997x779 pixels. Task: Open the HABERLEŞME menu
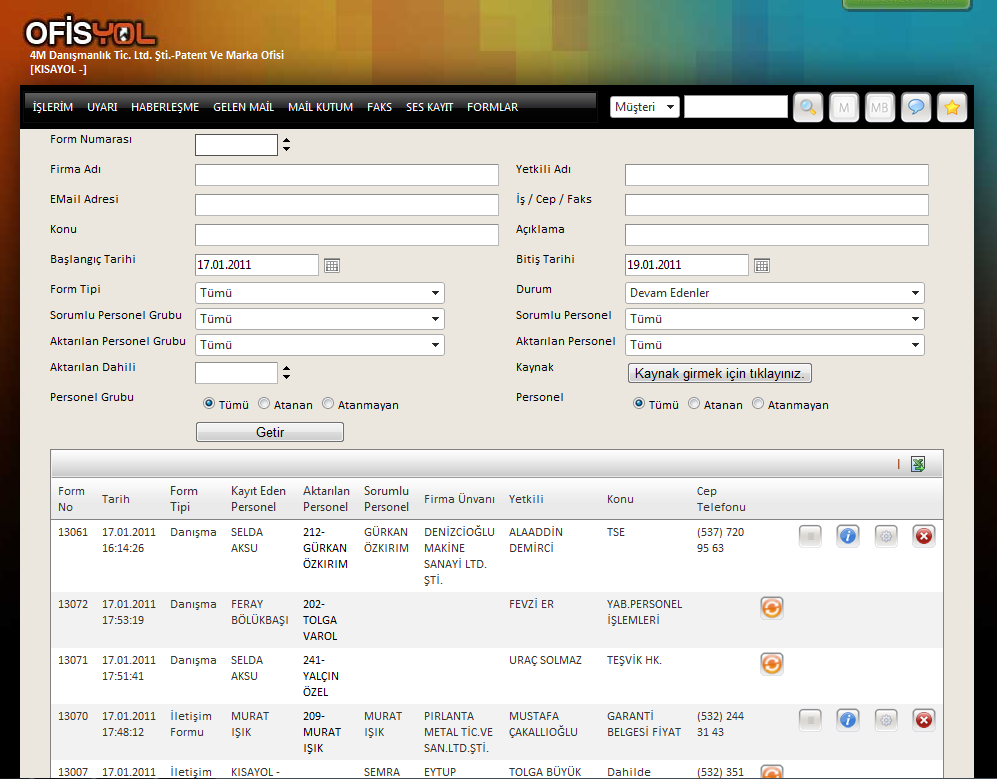pos(165,107)
